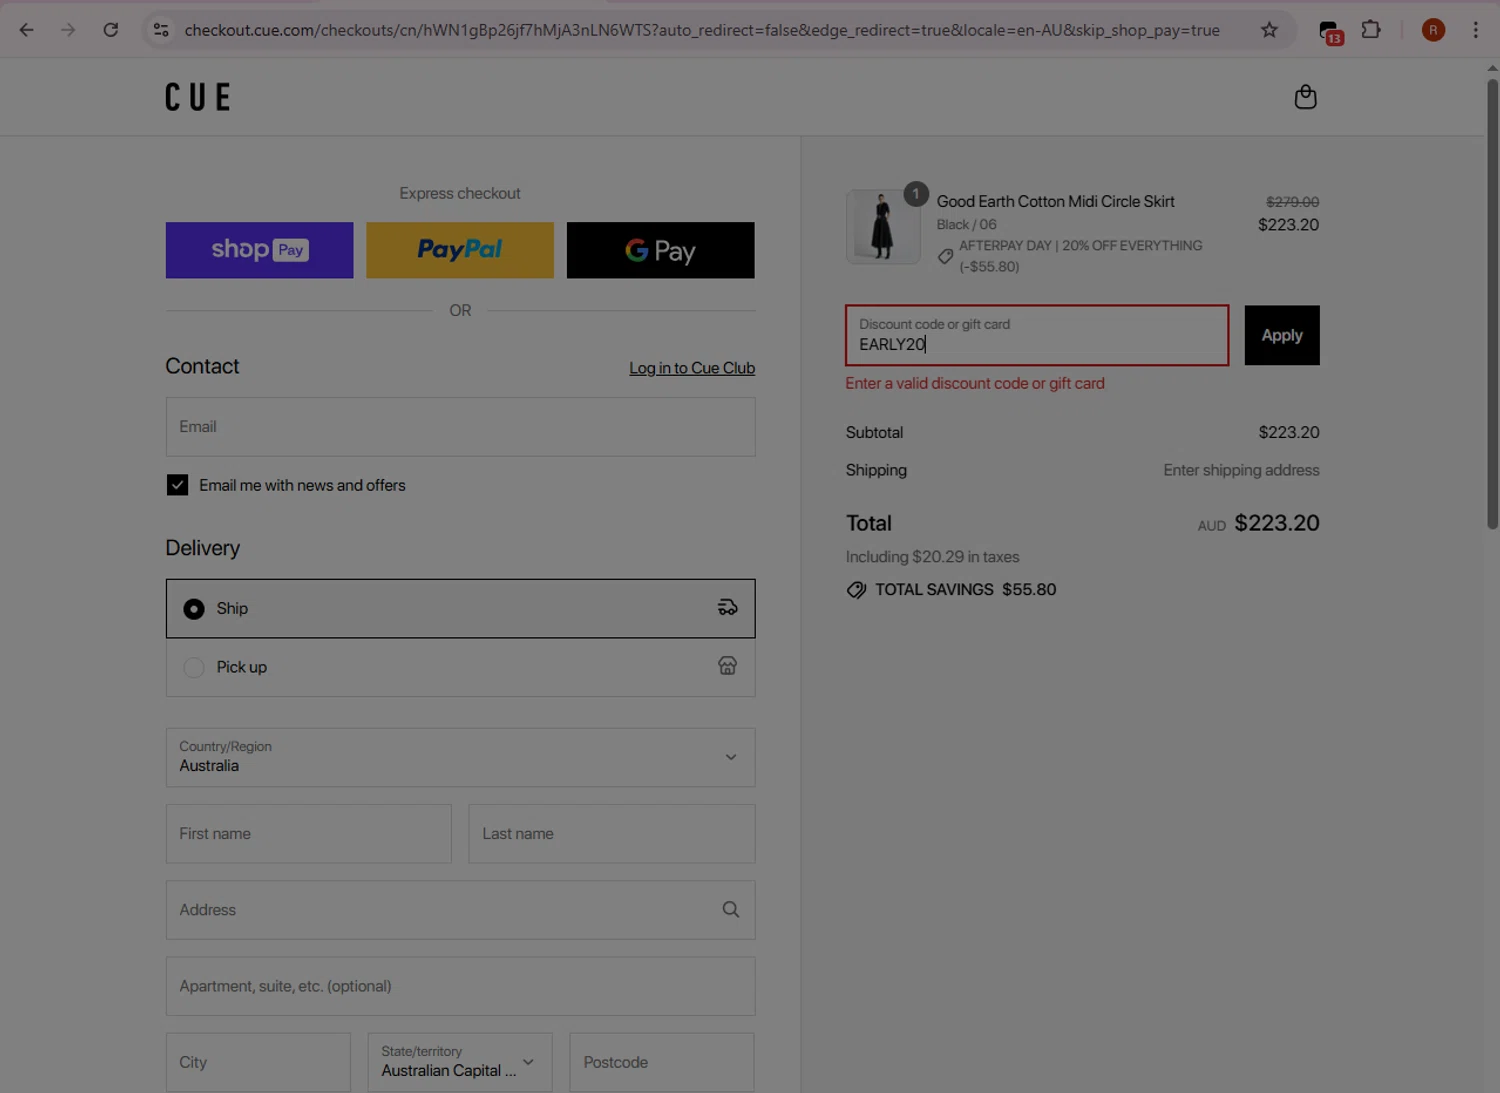This screenshot has width=1500, height=1093.
Task: Select the Ship delivery option
Action: (x=460, y=608)
